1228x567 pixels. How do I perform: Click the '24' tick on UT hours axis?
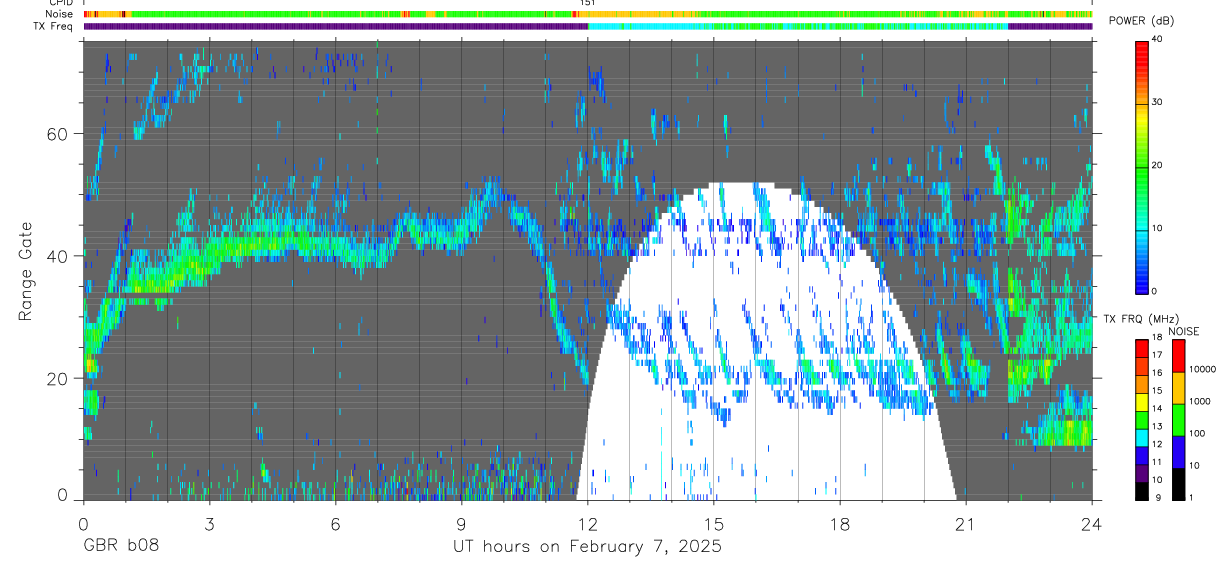tap(1091, 522)
